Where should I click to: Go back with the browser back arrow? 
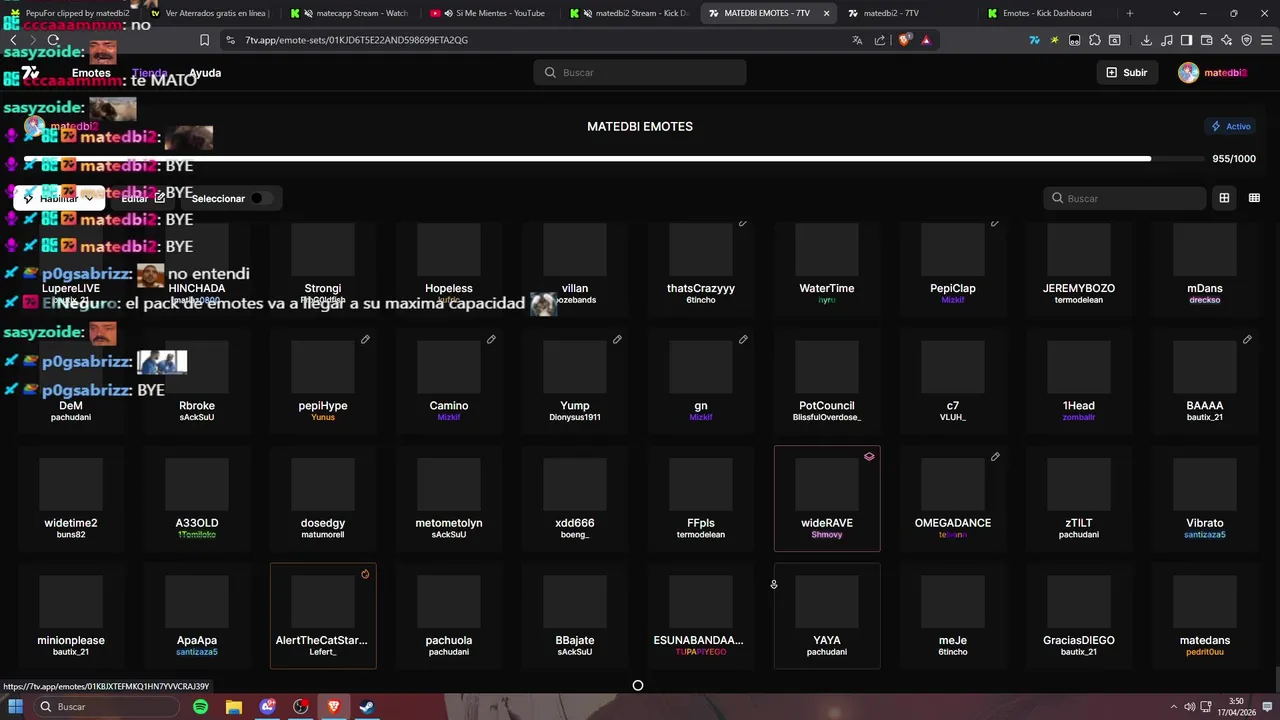tap(14, 40)
